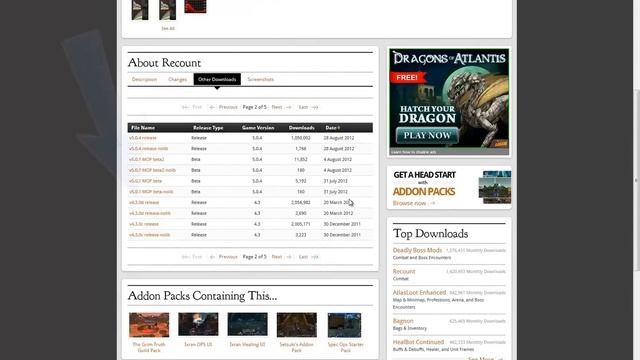Click left arrow icon beside Previous above table
The image size is (640, 360).
[211, 107]
